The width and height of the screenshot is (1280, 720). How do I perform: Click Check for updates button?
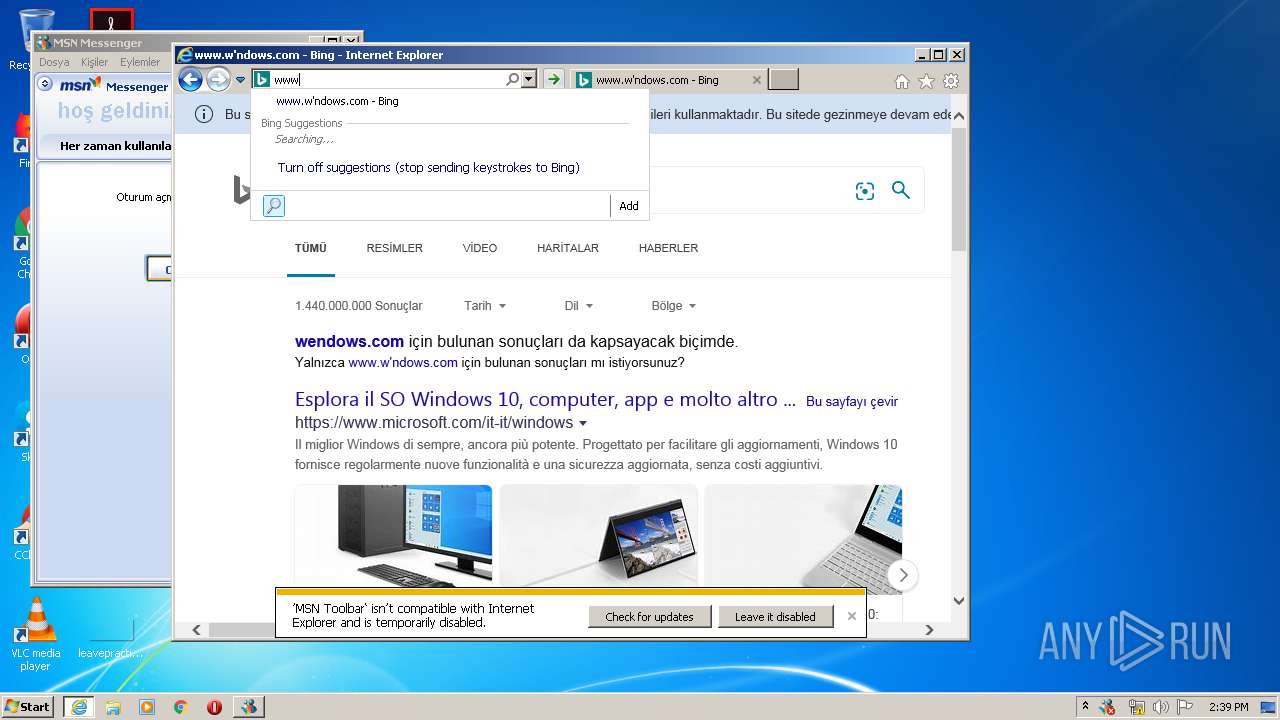point(649,617)
